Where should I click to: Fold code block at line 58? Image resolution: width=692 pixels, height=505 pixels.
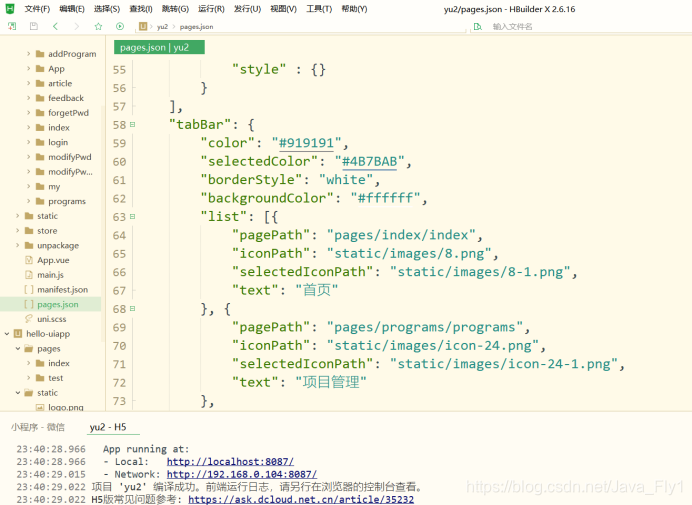click(132, 124)
